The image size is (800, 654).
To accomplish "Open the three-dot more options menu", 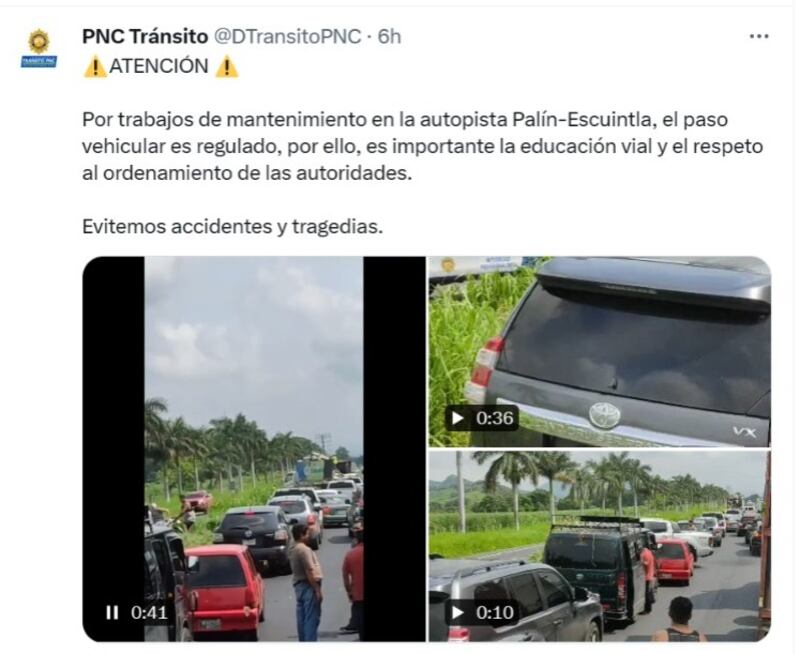I will pos(759,36).
